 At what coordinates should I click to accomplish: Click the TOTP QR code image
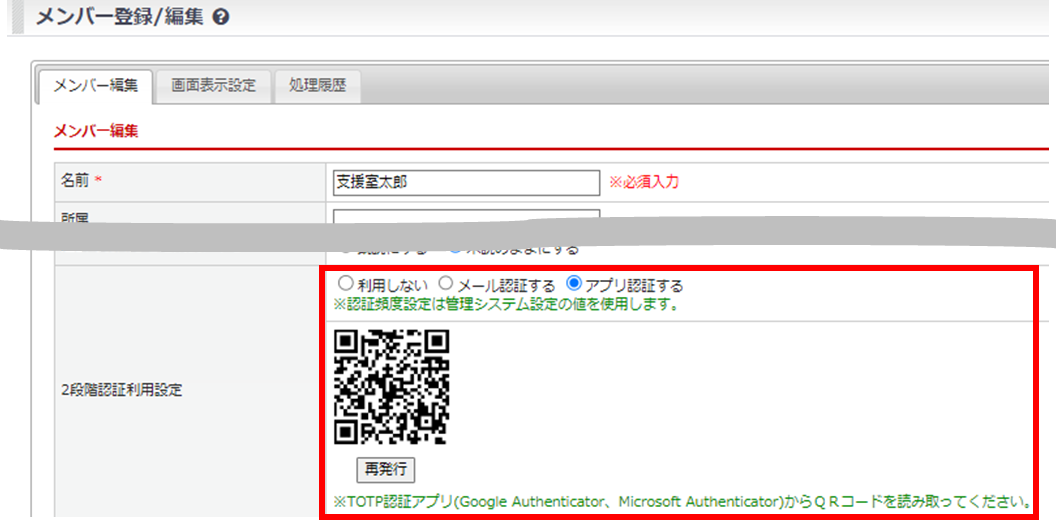point(392,387)
